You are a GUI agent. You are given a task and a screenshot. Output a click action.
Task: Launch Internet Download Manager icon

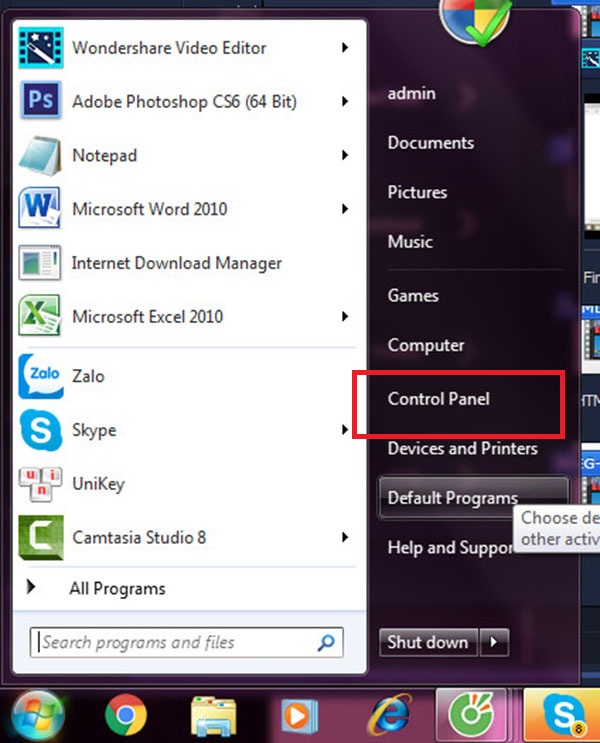41,263
